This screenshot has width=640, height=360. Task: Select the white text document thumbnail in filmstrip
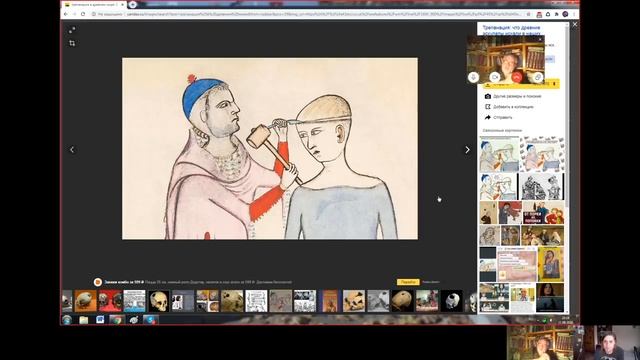[x=256, y=301]
